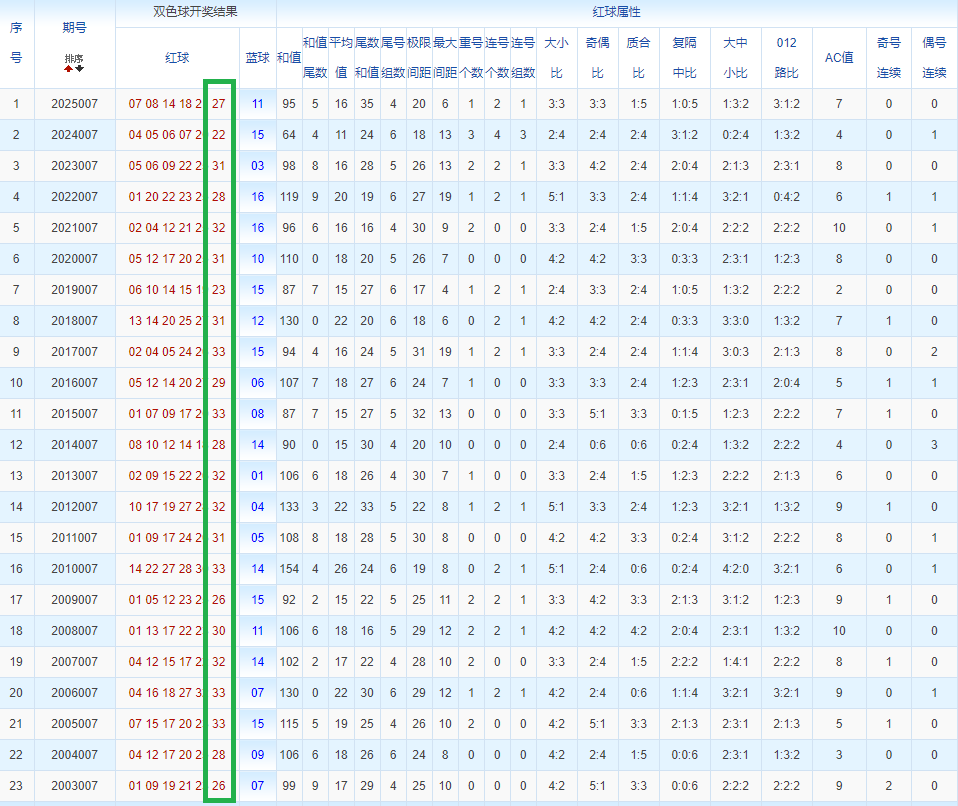Click issue number 2025007
Screen dimensions: 958x806
click(x=74, y=104)
